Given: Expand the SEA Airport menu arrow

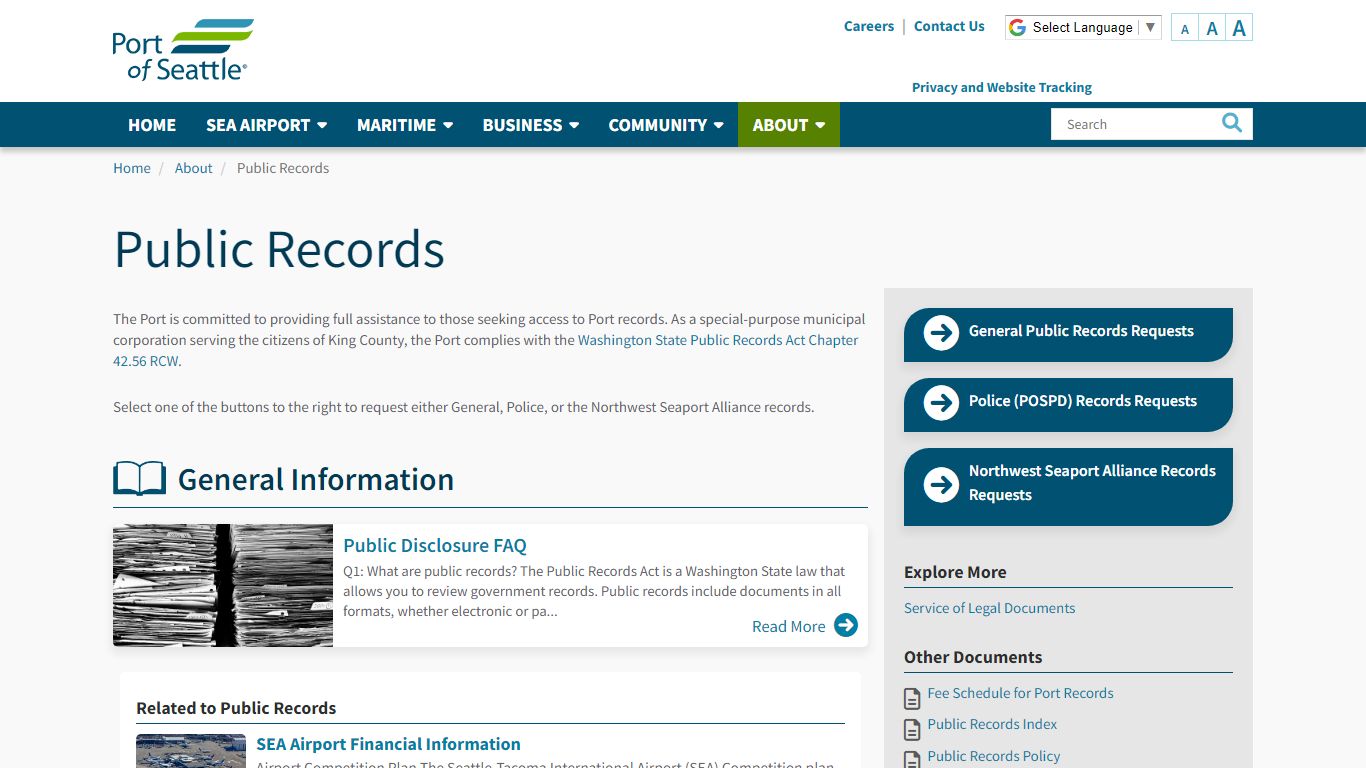Looking at the screenshot, I should [322, 125].
